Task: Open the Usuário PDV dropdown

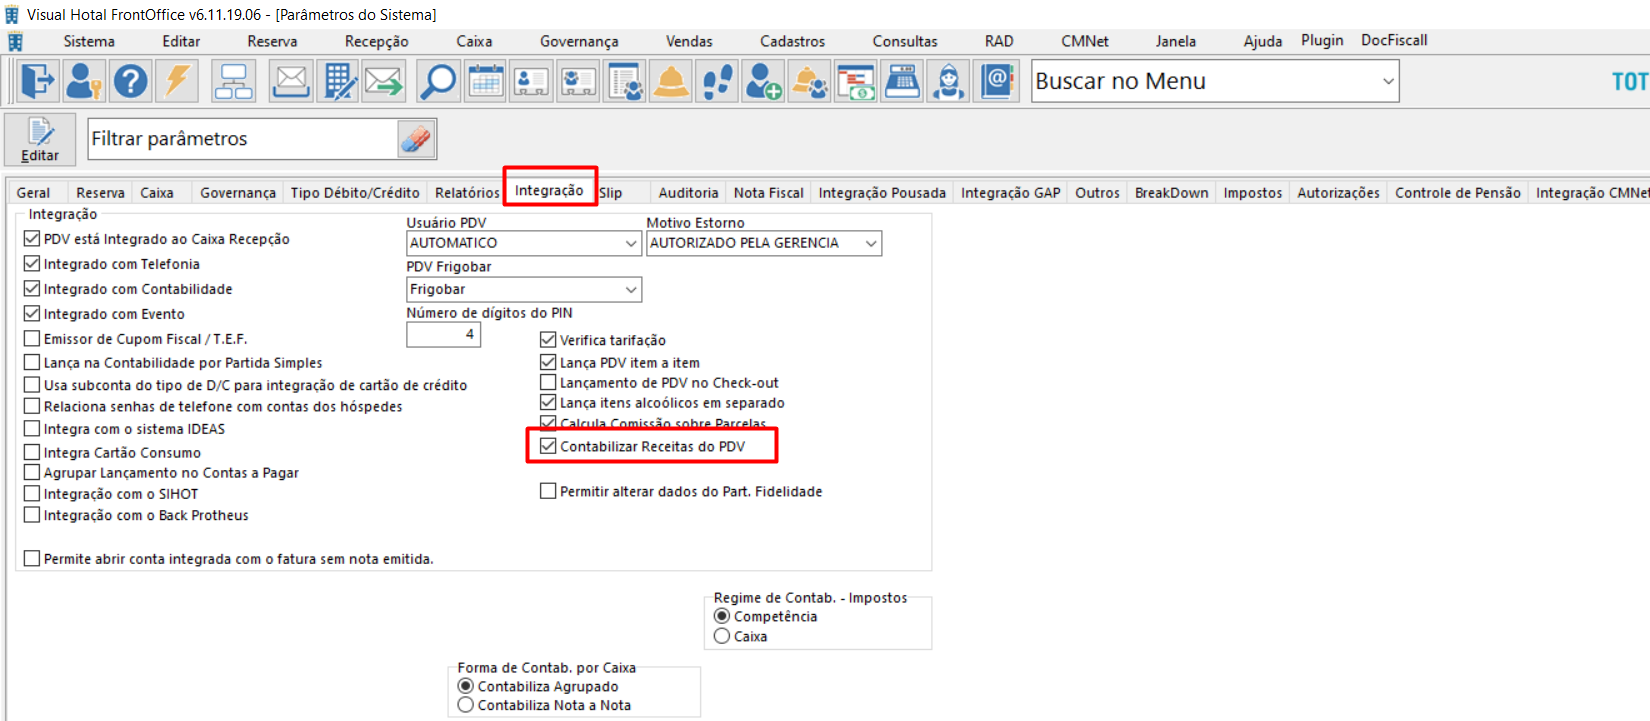Action: [x=524, y=243]
